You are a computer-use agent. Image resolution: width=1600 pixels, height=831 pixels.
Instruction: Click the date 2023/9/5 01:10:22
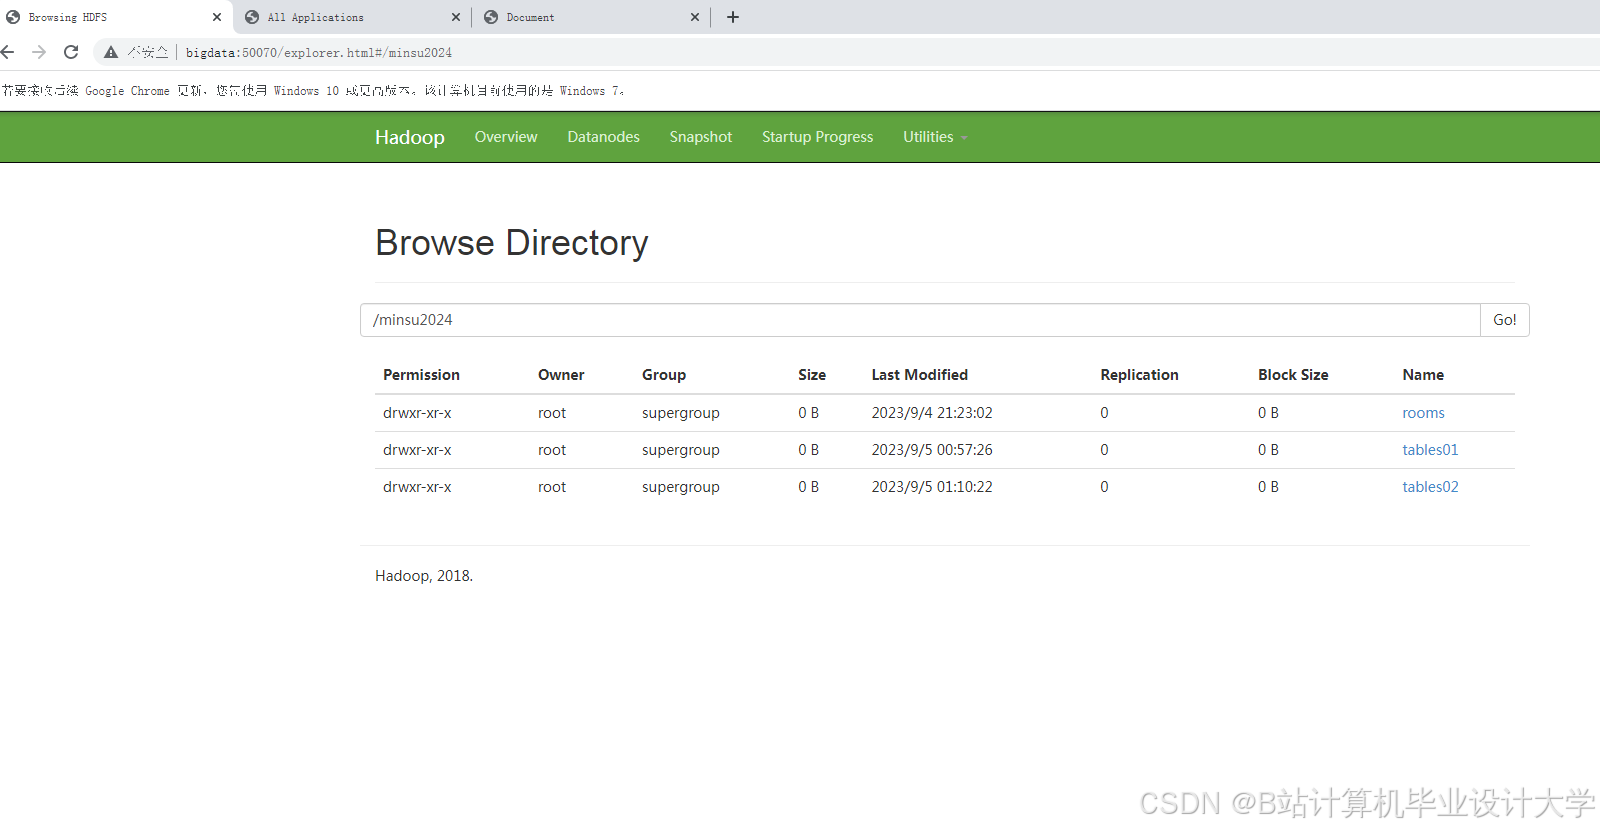tap(932, 487)
